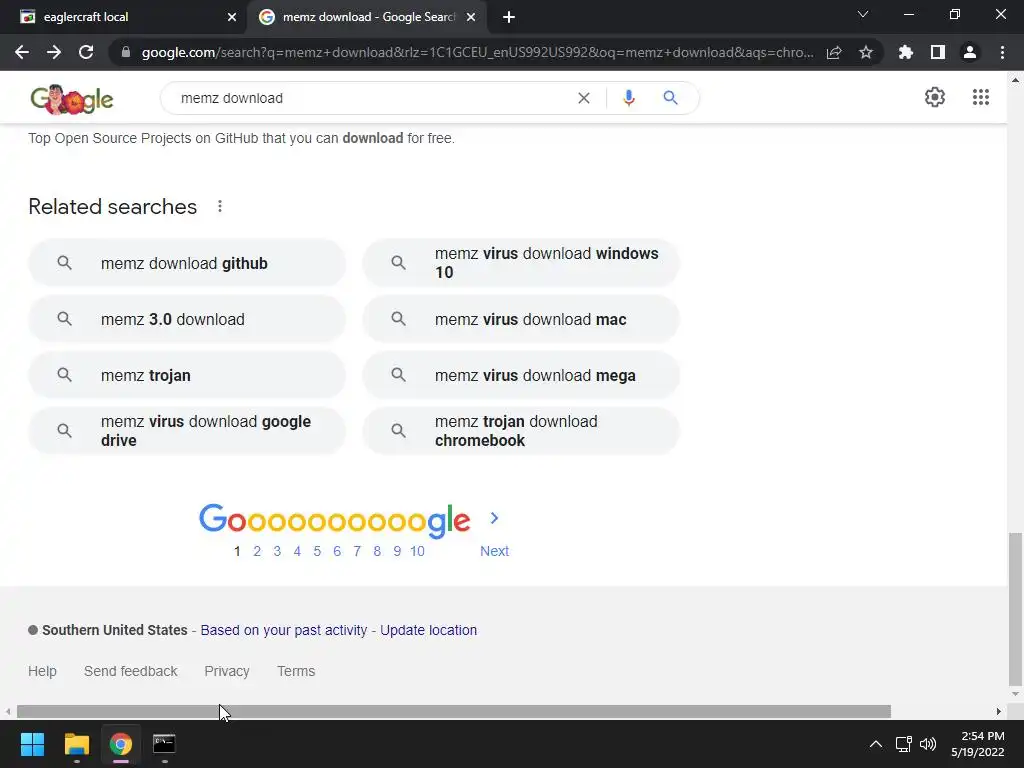Open the Chrome three-dot menu
The image size is (1024, 768).
coord(1002,53)
